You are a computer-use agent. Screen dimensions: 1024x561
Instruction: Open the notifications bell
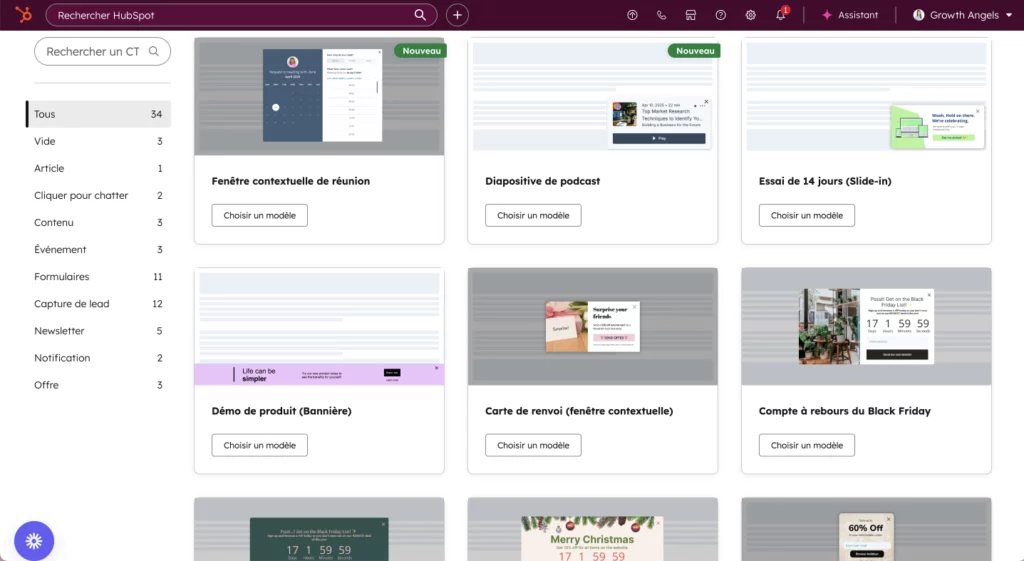coord(781,15)
